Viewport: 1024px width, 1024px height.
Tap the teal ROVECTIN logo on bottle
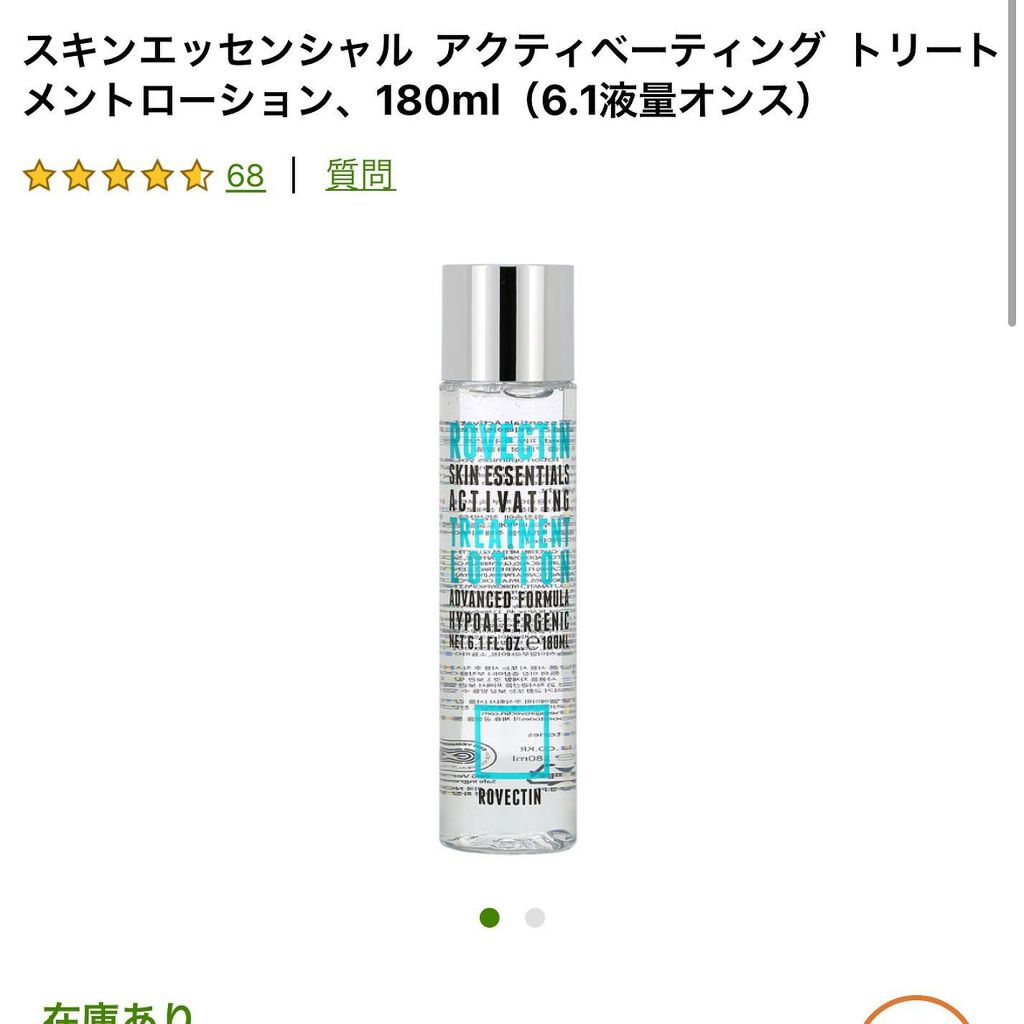(509, 441)
